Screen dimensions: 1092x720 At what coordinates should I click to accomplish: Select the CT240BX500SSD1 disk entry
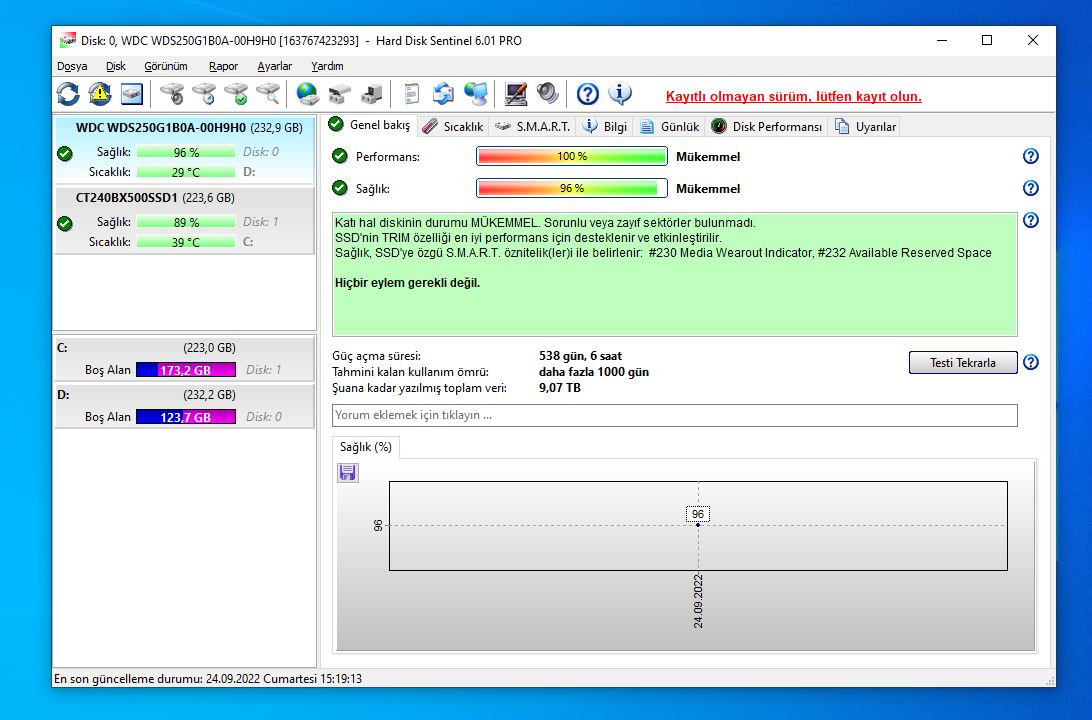pos(184,220)
